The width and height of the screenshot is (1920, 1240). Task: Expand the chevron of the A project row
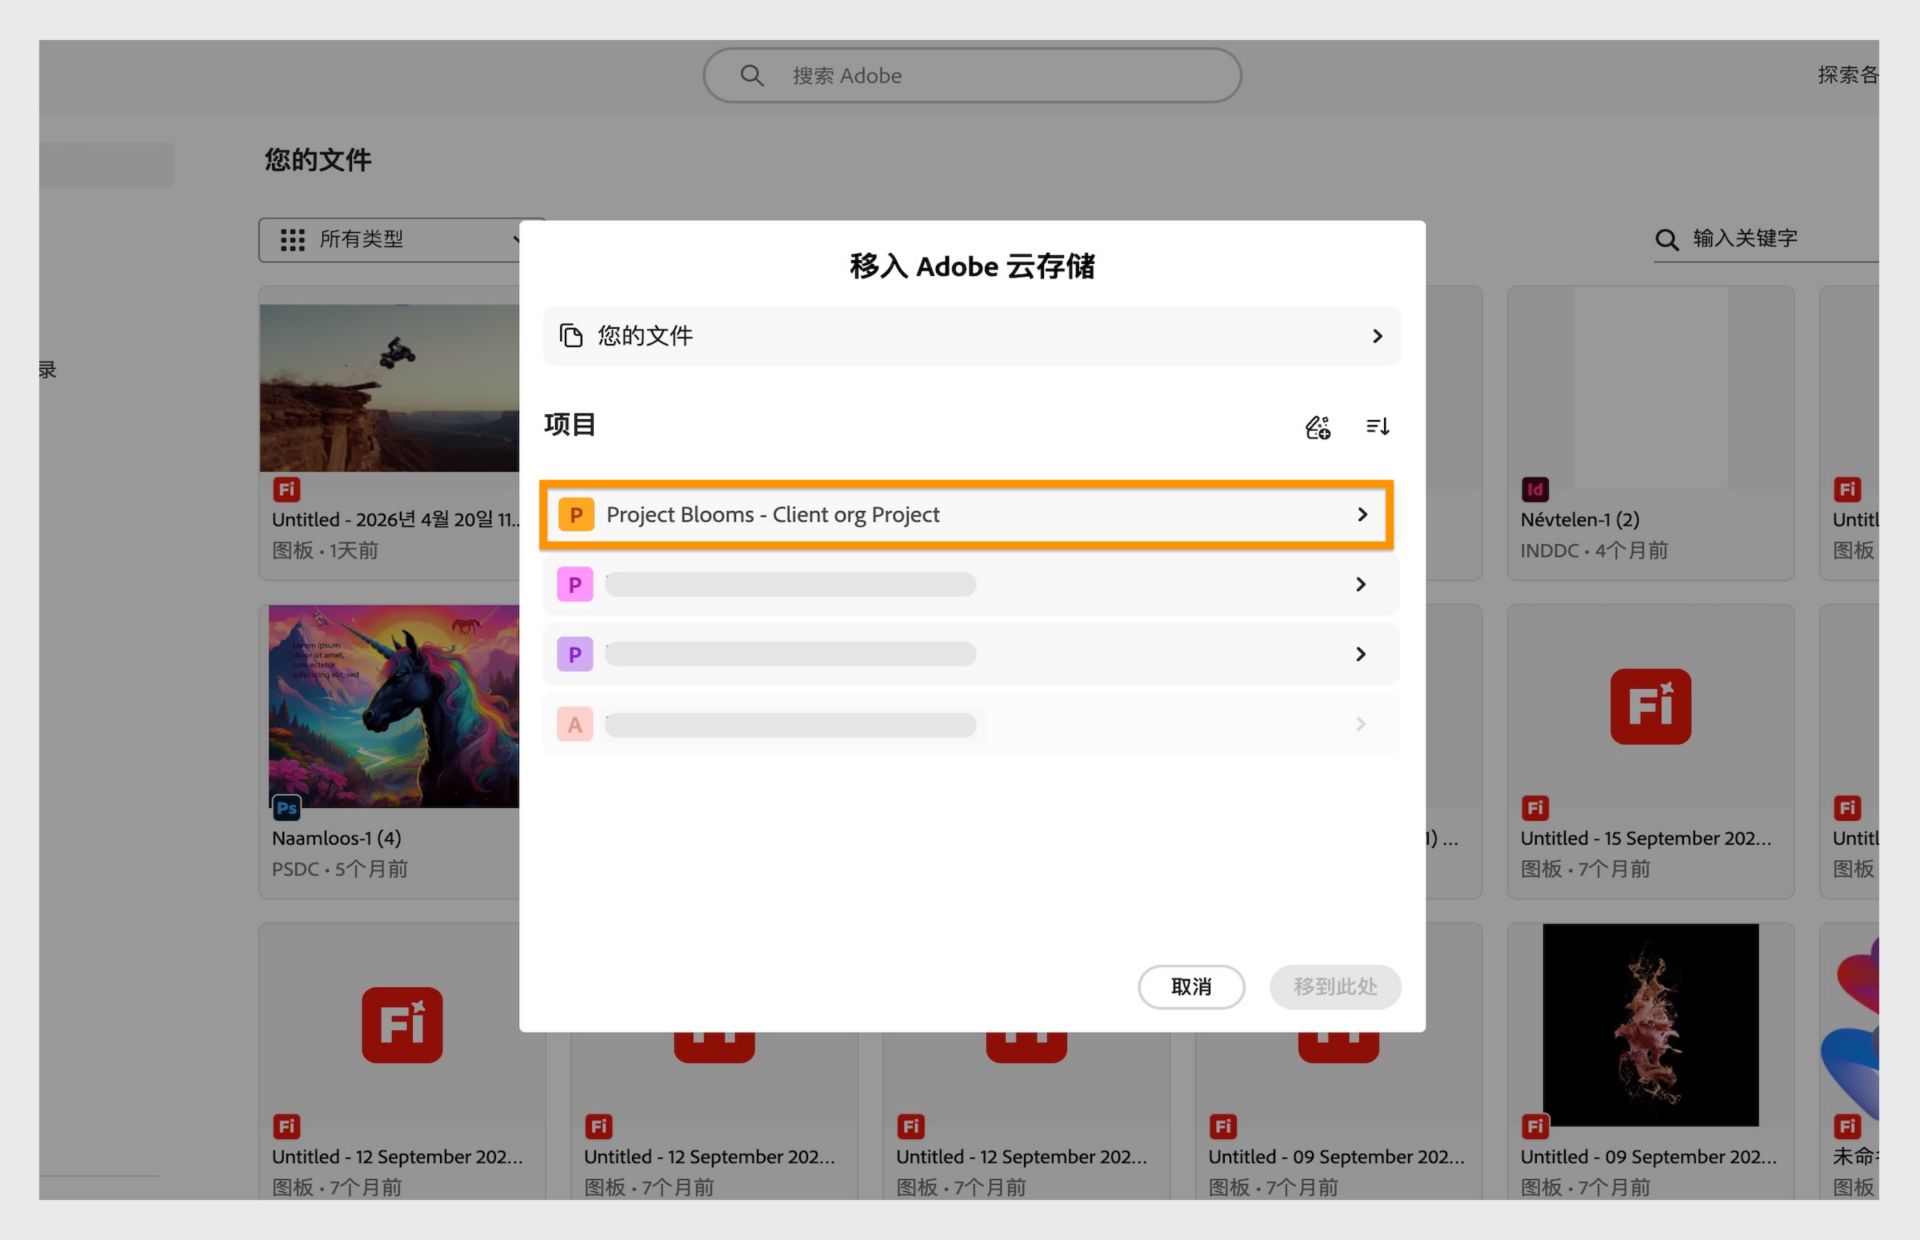[1360, 724]
